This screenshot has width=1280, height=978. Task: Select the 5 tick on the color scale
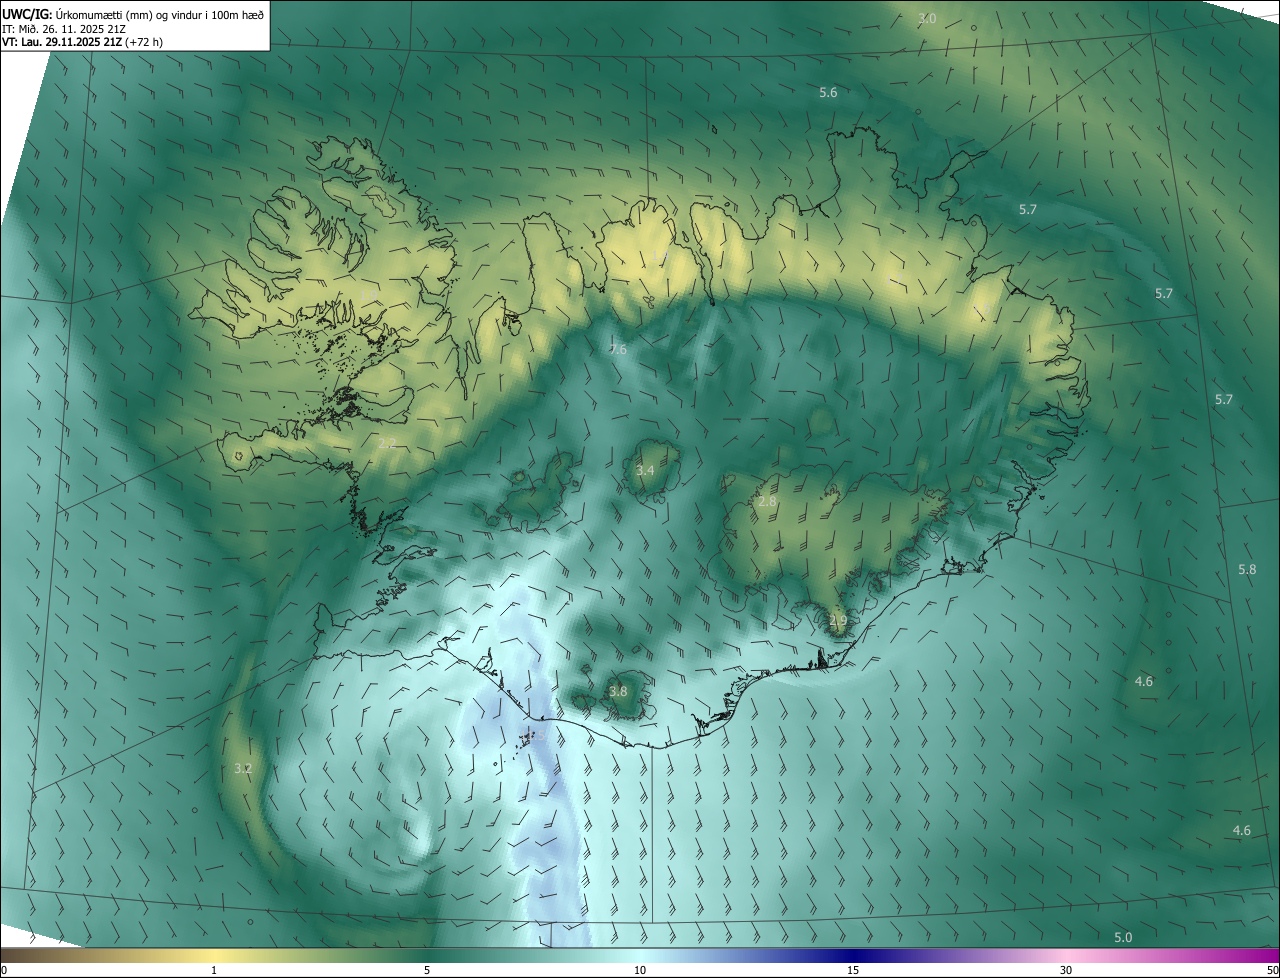pos(427,970)
